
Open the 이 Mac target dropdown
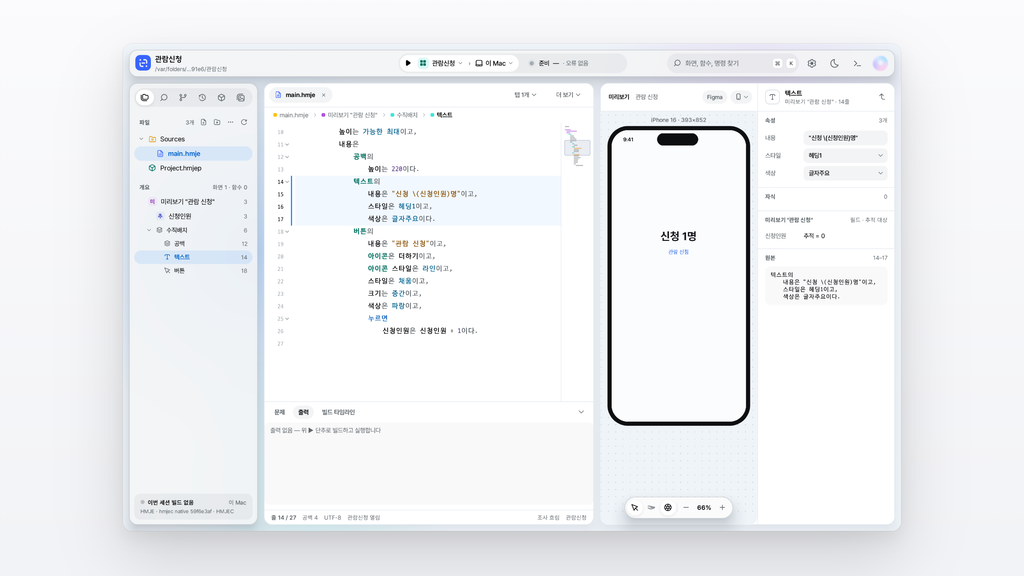click(x=494, y=63)
